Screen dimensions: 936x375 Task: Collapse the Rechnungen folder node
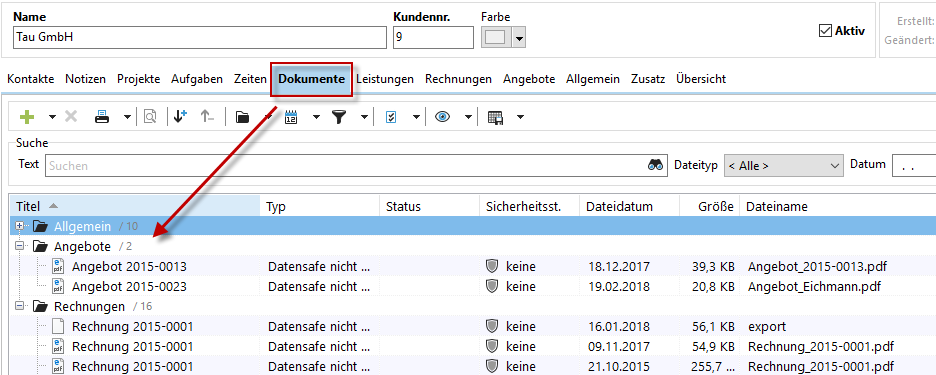[20, 306]
